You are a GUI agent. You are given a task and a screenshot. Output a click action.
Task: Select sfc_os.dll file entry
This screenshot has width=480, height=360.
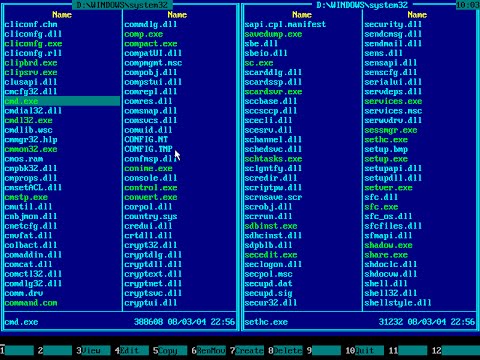coord(389,216)
